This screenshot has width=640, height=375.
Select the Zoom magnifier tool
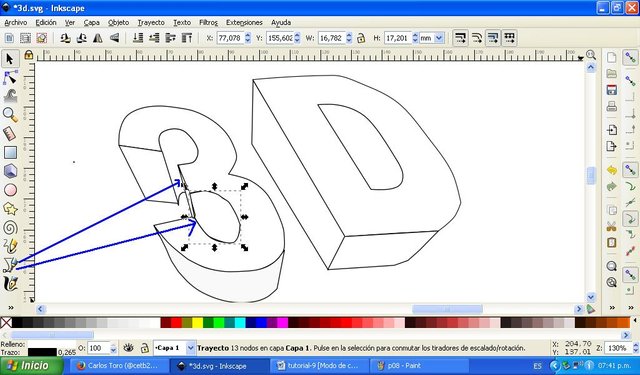point(10,115)
